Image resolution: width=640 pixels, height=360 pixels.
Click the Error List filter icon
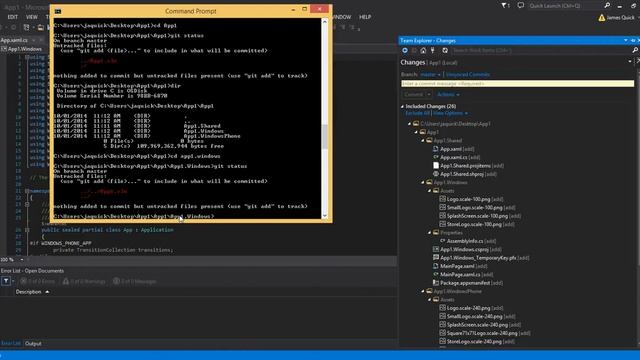click(6, 281)
